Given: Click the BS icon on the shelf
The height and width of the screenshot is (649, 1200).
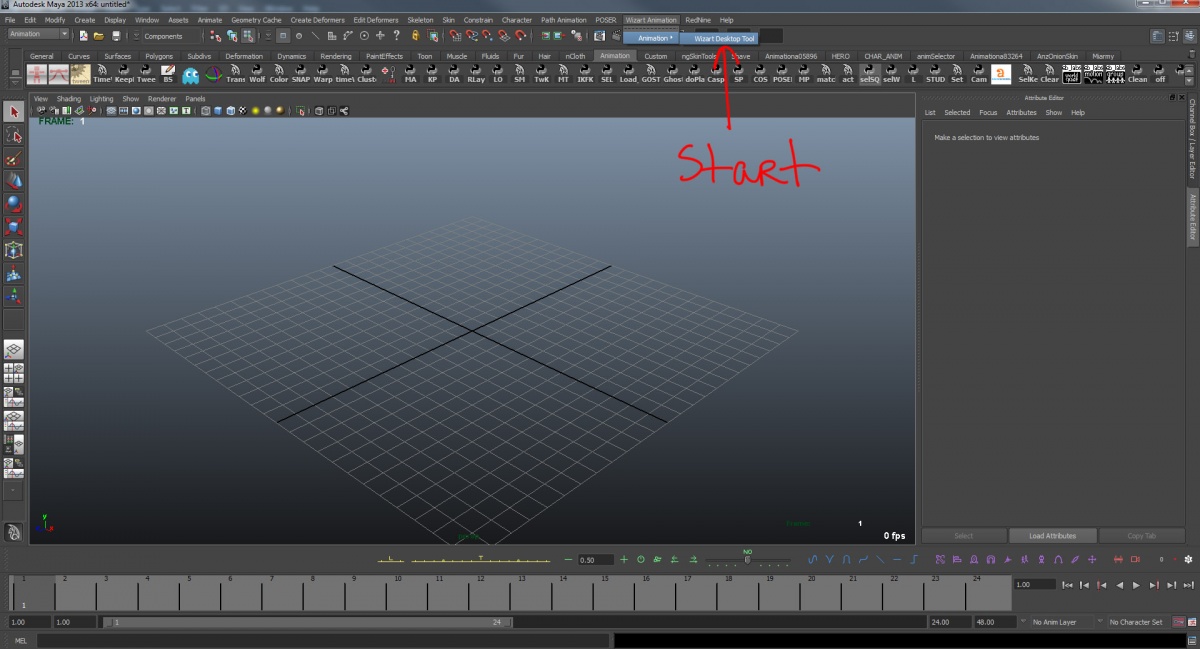Looking at the screenshot, I should pos(168,73).
